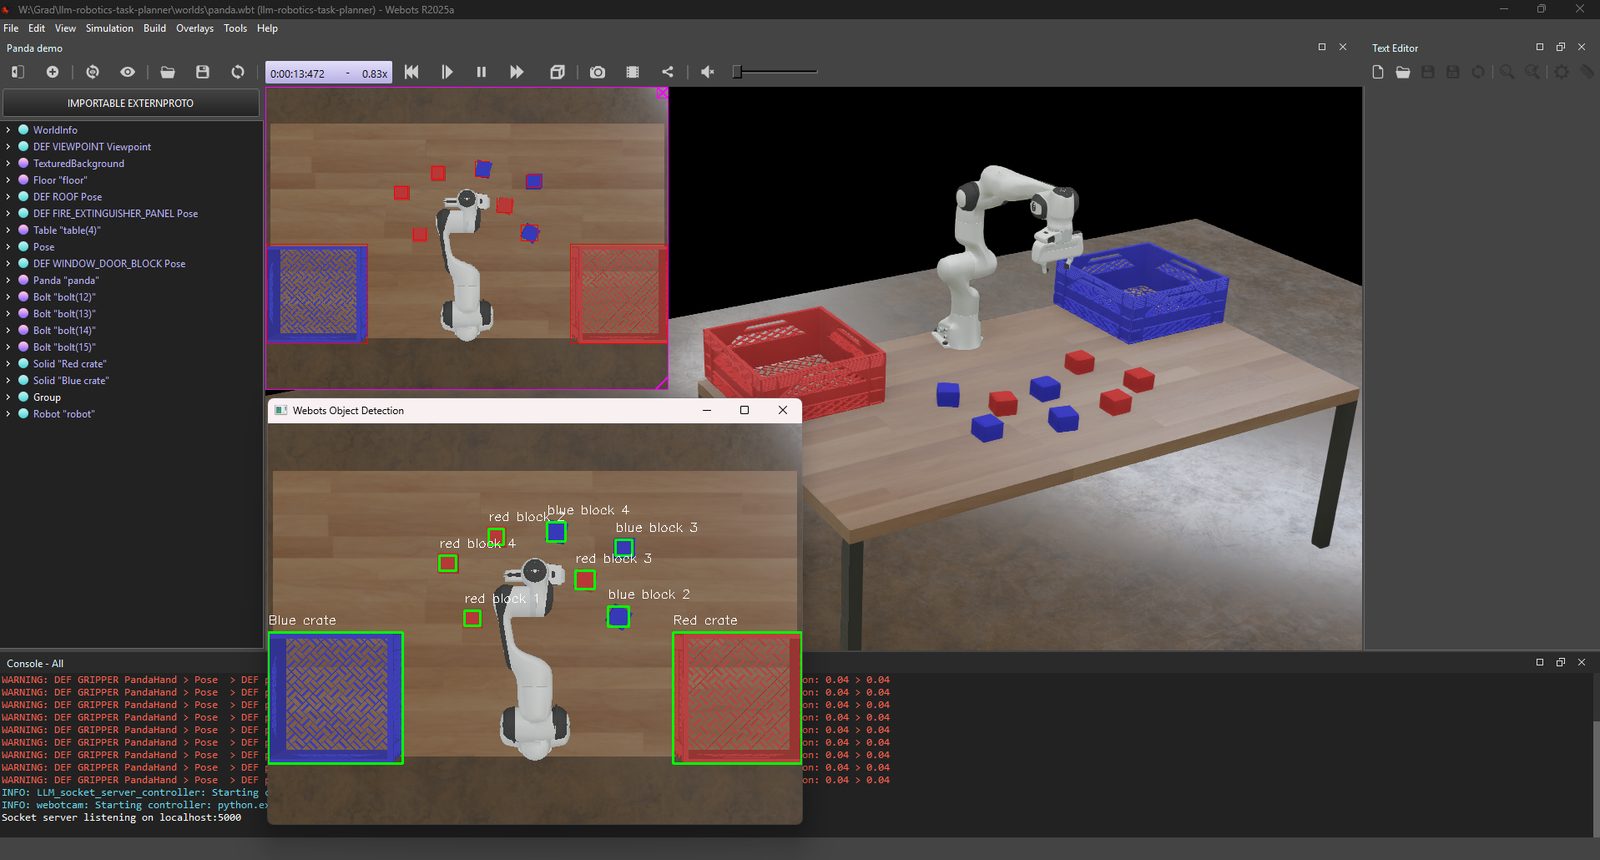Viewport: 1600px width, 860px height.
Task: Open the Overlays menu
Action: [195, 28]
